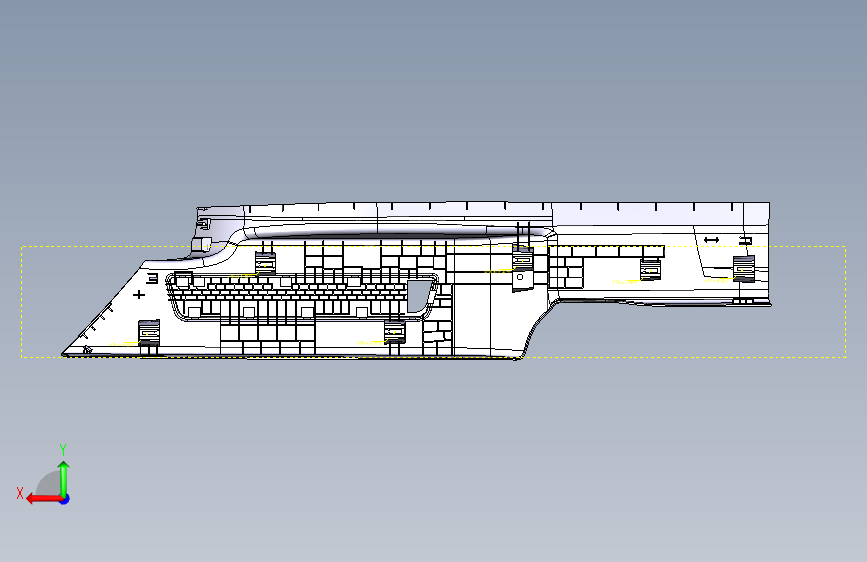
Task: Select the trapezoid cutout in the model's grille
Action: [419, 296]
